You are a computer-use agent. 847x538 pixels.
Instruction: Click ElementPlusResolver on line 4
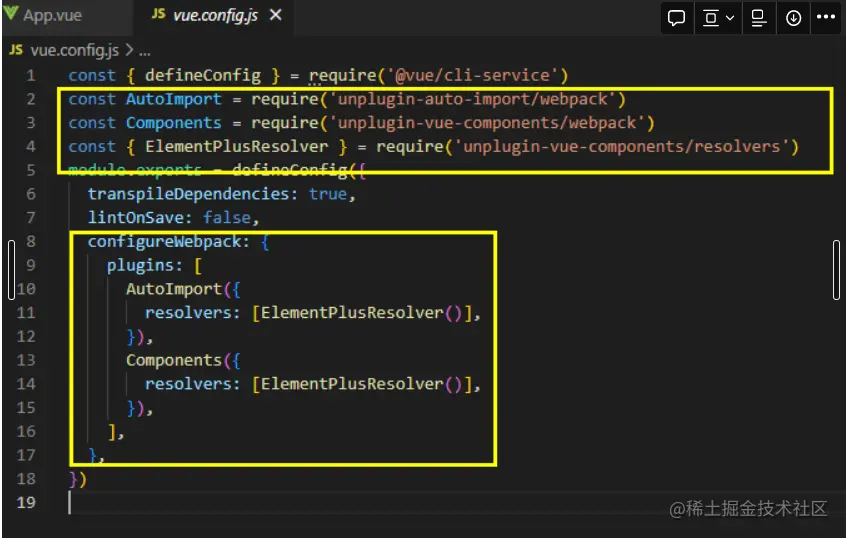237,146
